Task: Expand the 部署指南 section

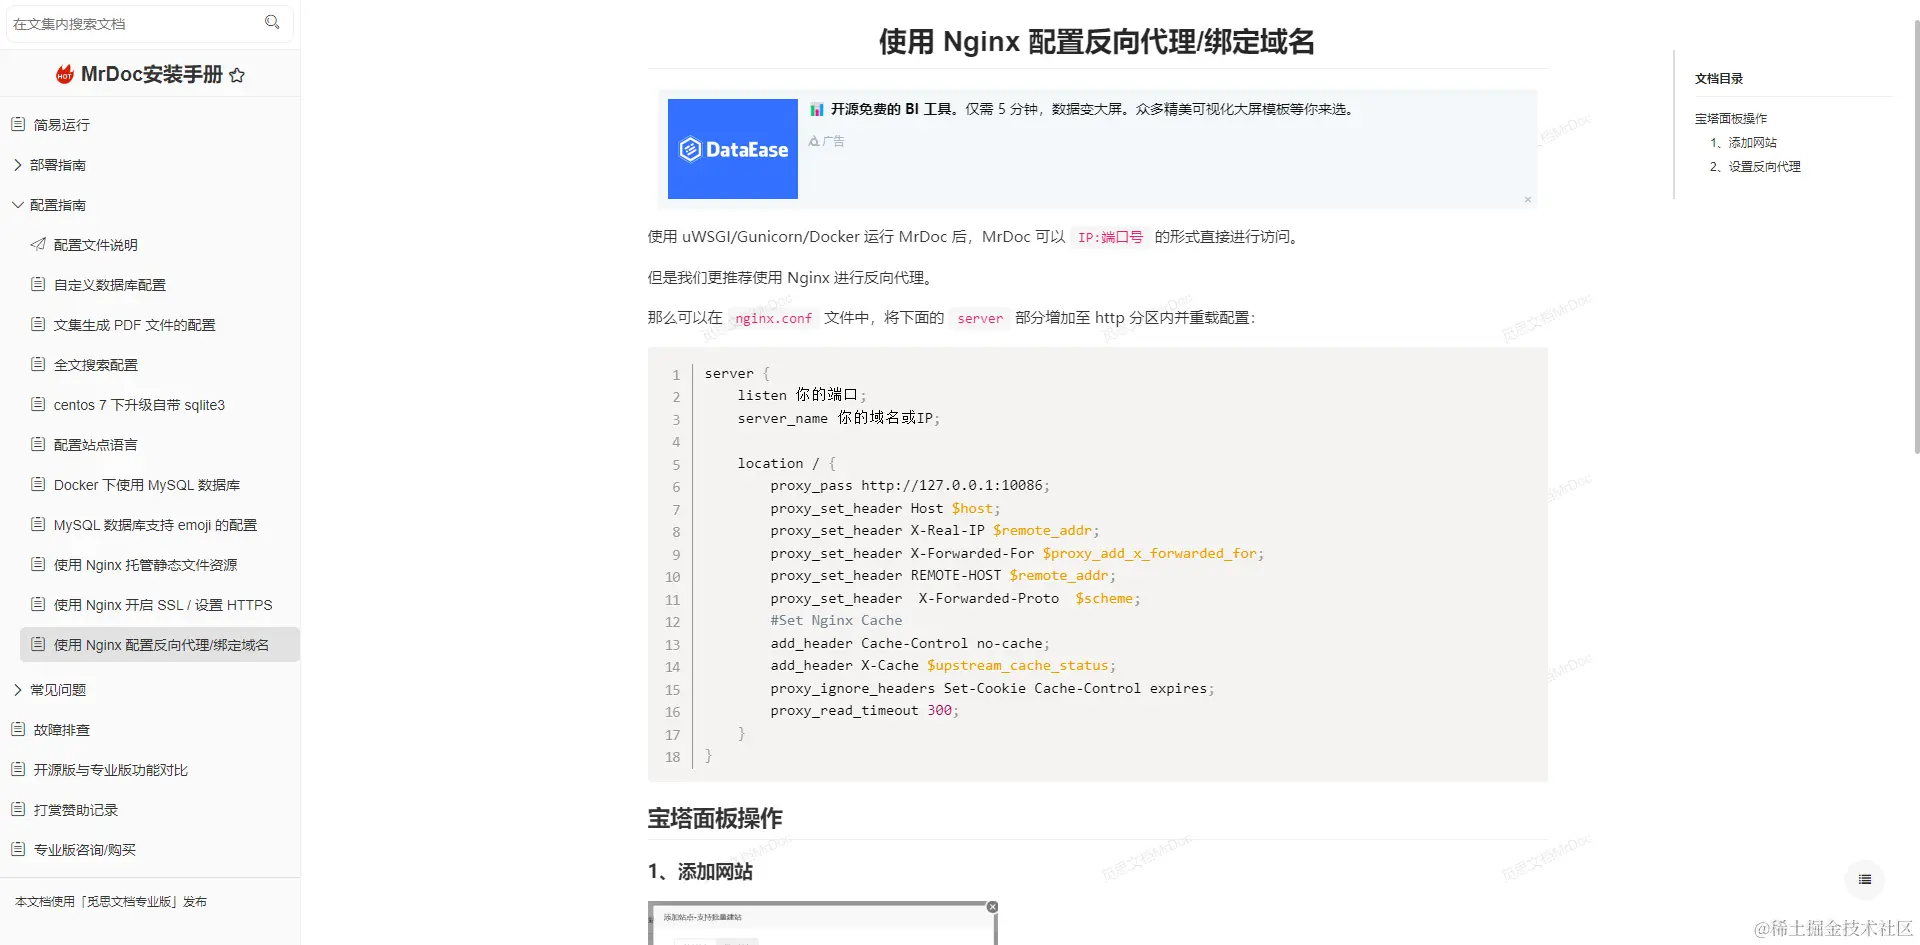Action: click(x=17, y=164)
